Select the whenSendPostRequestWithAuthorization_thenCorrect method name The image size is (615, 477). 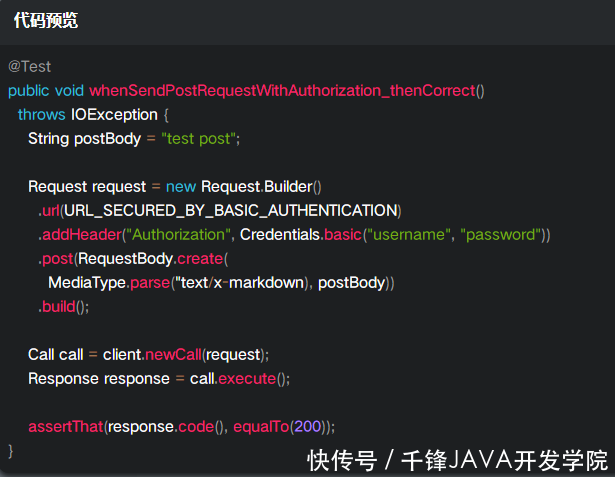pyautogui.click(x=282, y=90)
